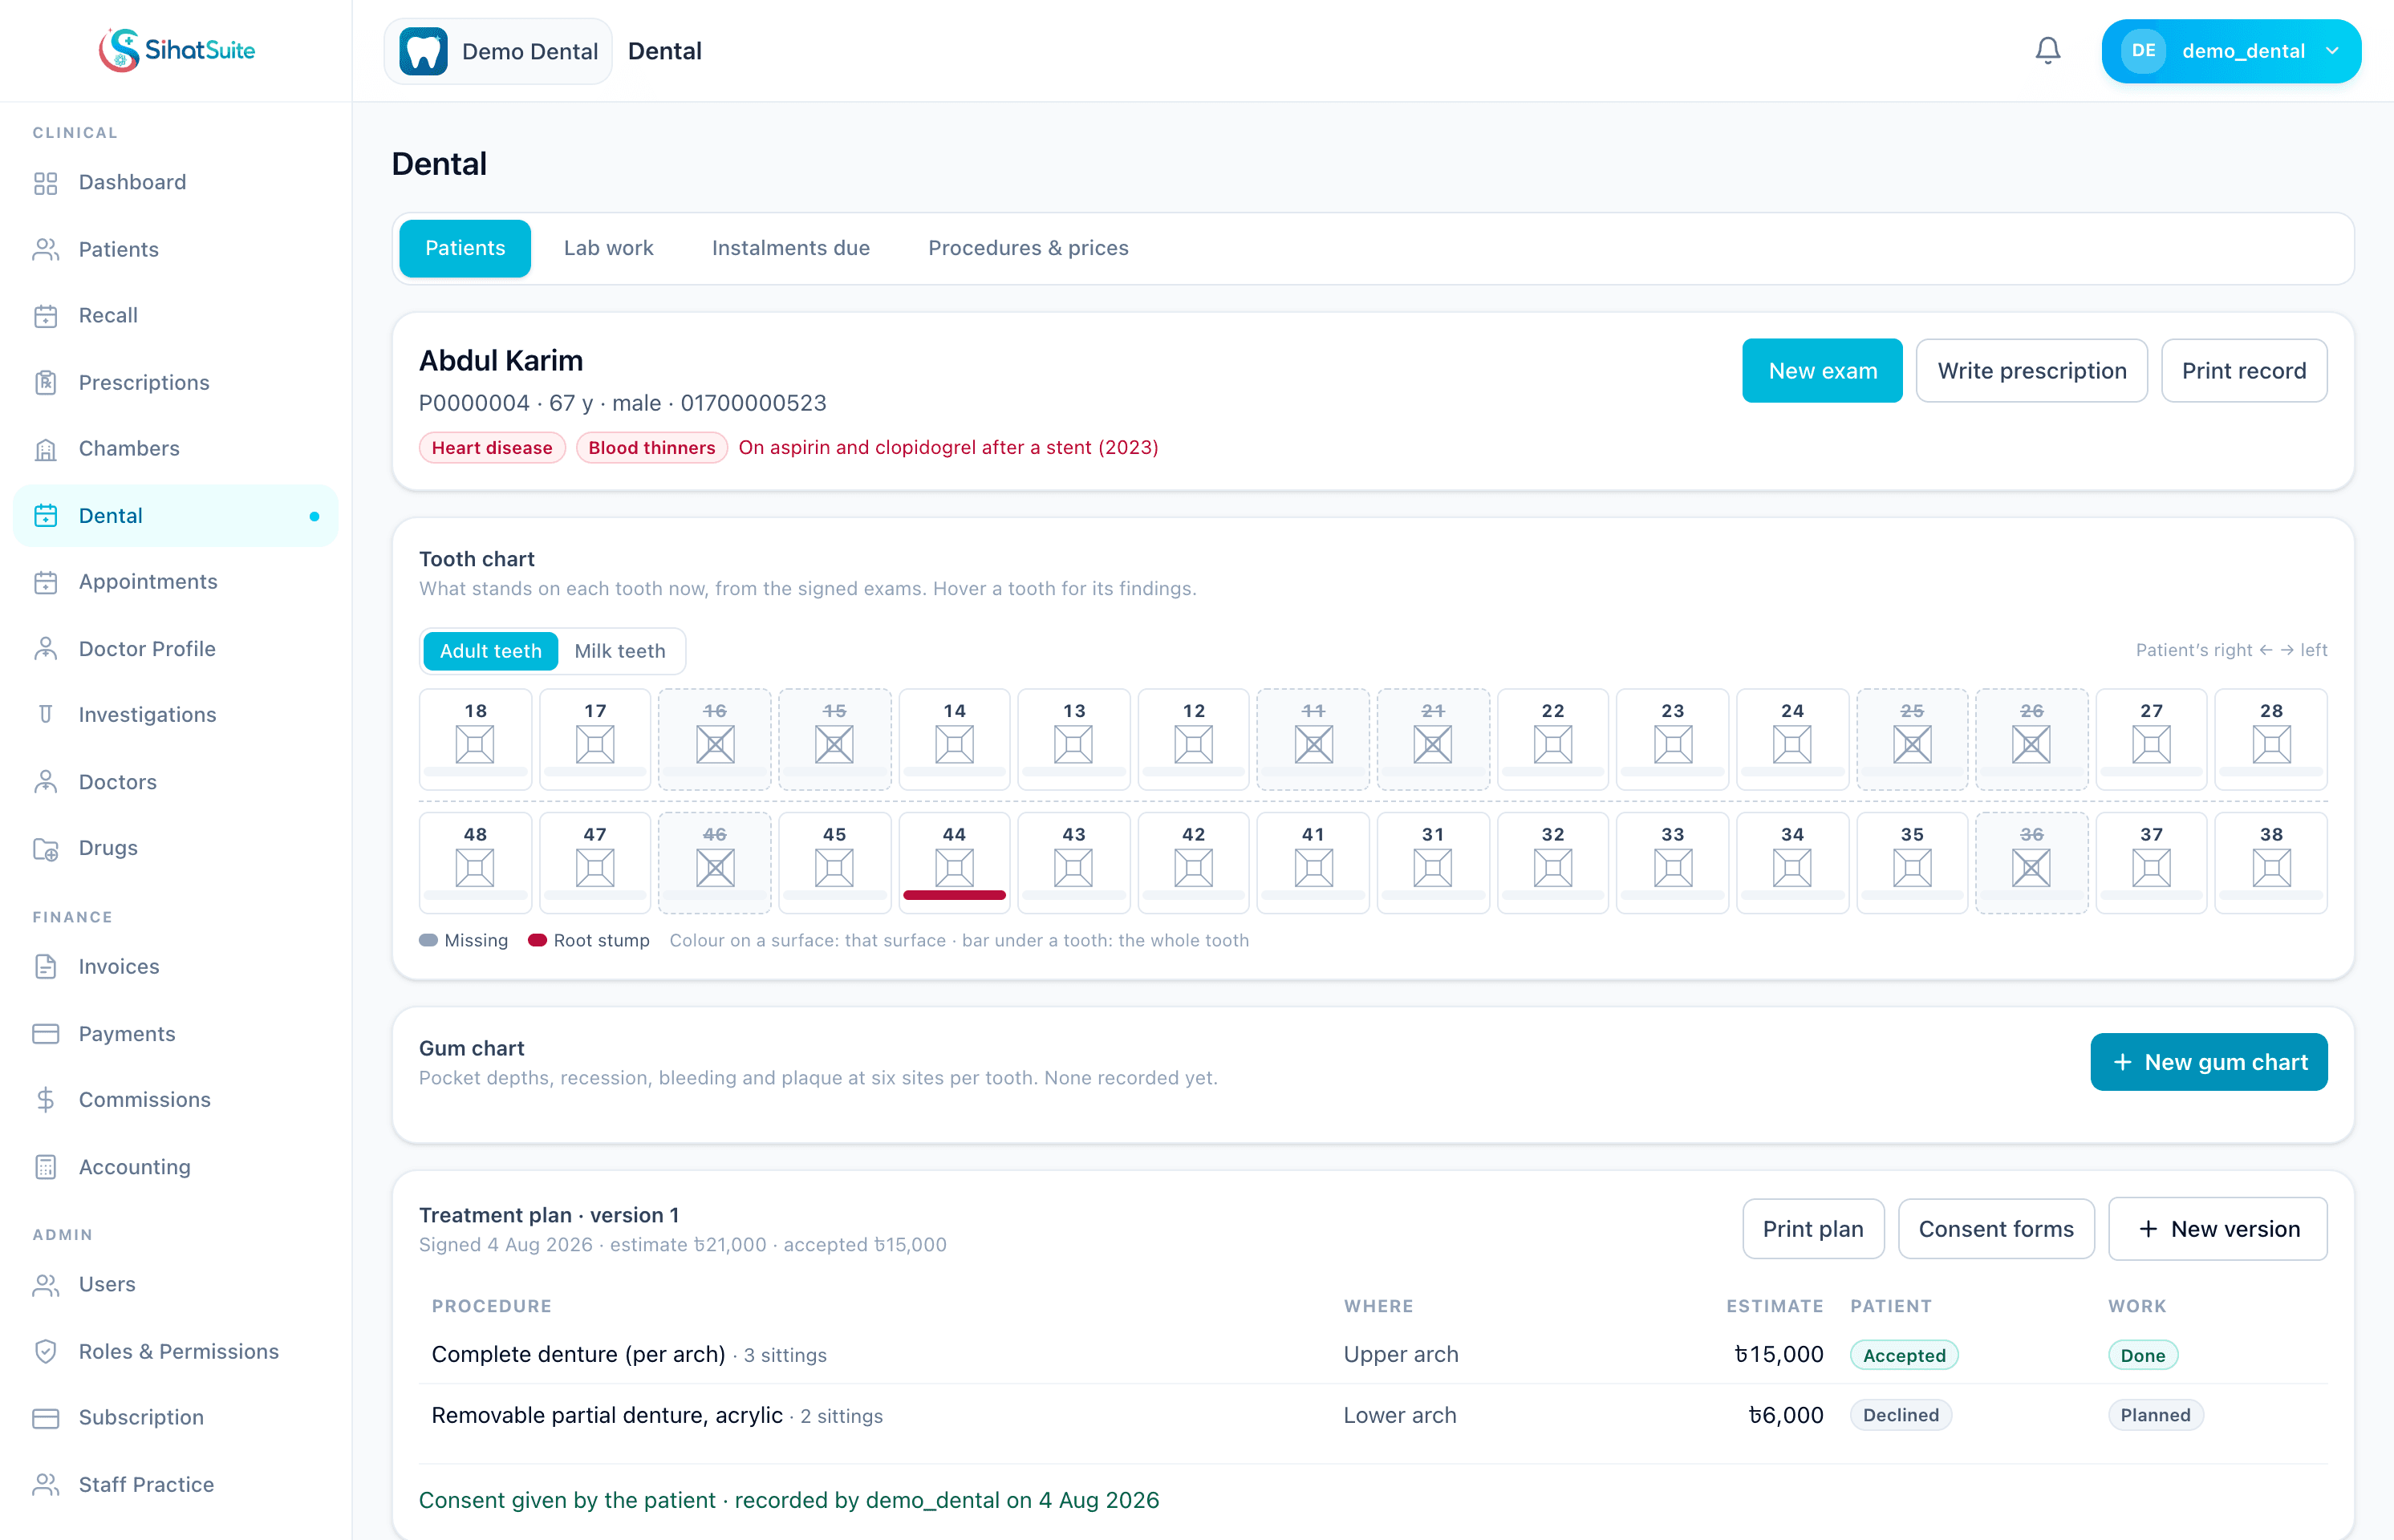Switch chart to Milk teeth
2394x1540 pixels.
point(620,651)
